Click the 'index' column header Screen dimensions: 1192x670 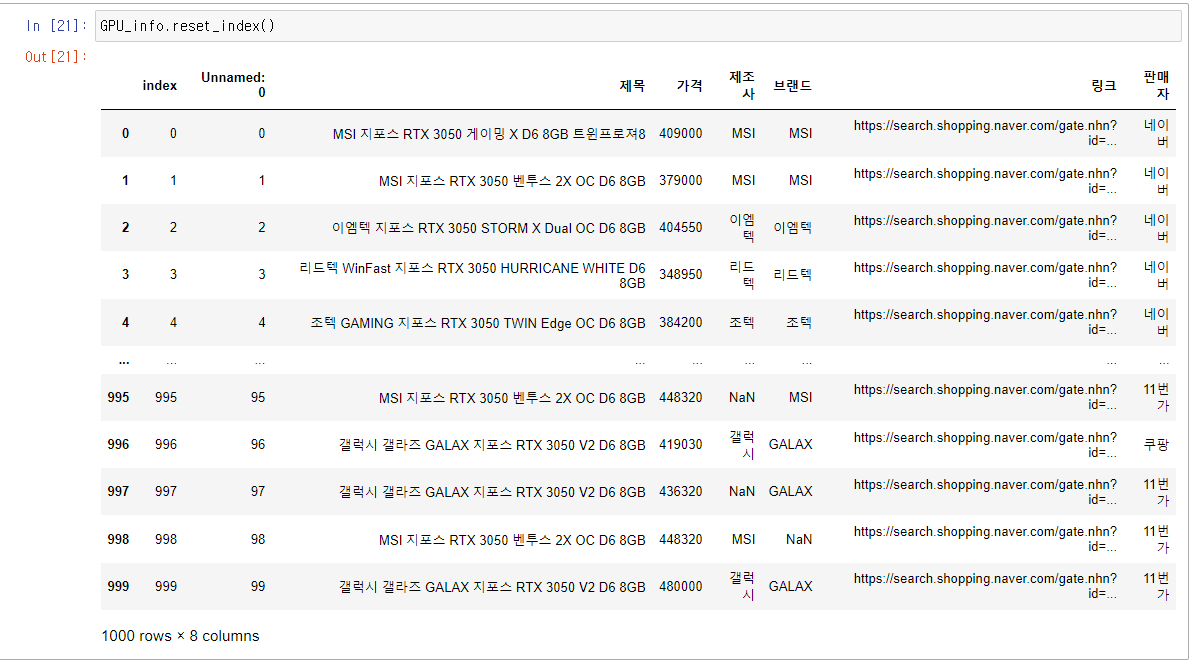pyautogui.click(x=160, y=85)
